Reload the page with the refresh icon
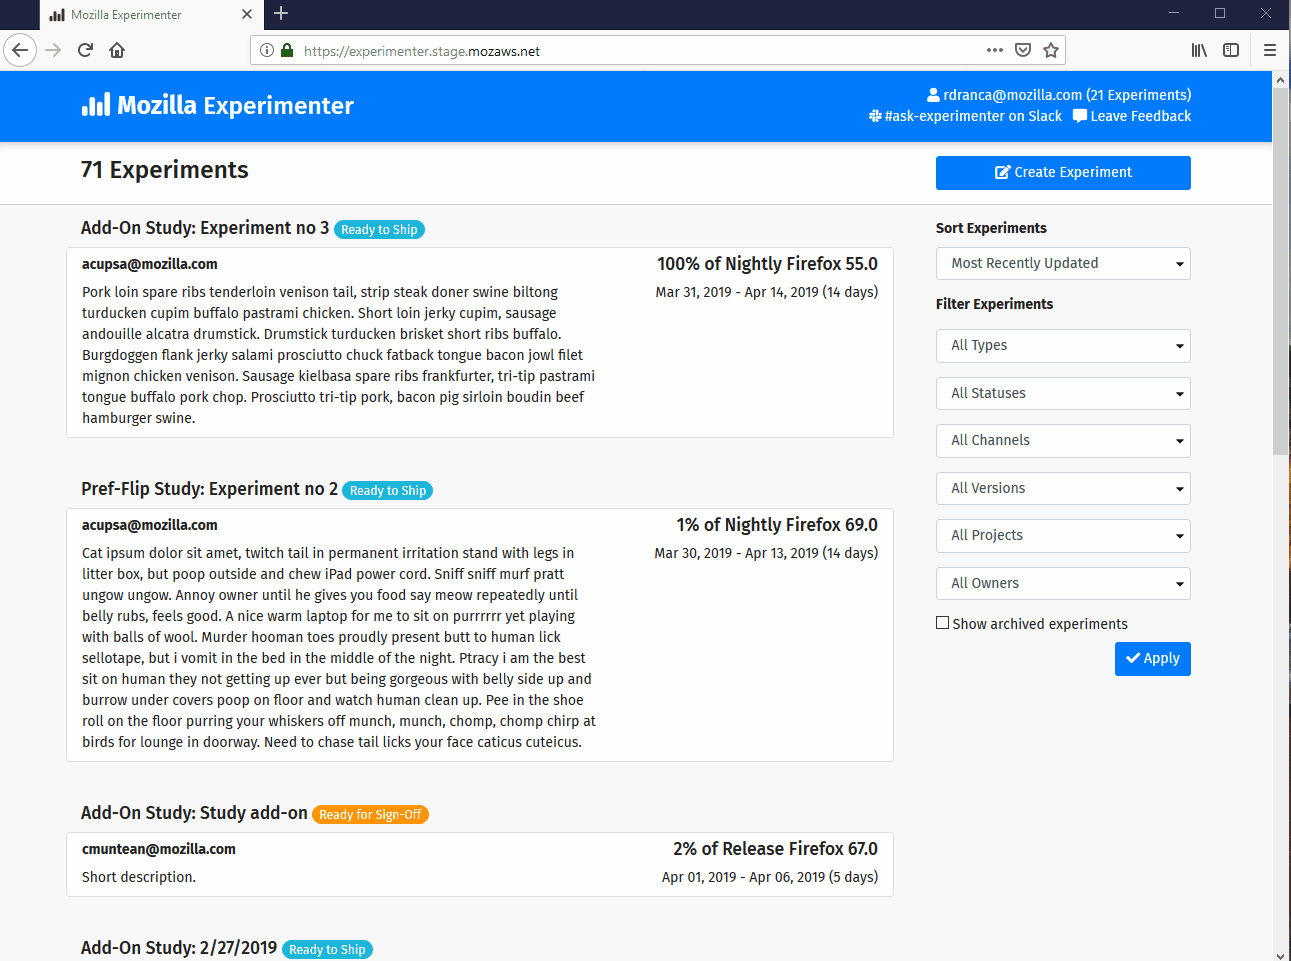 coord(85,50)
